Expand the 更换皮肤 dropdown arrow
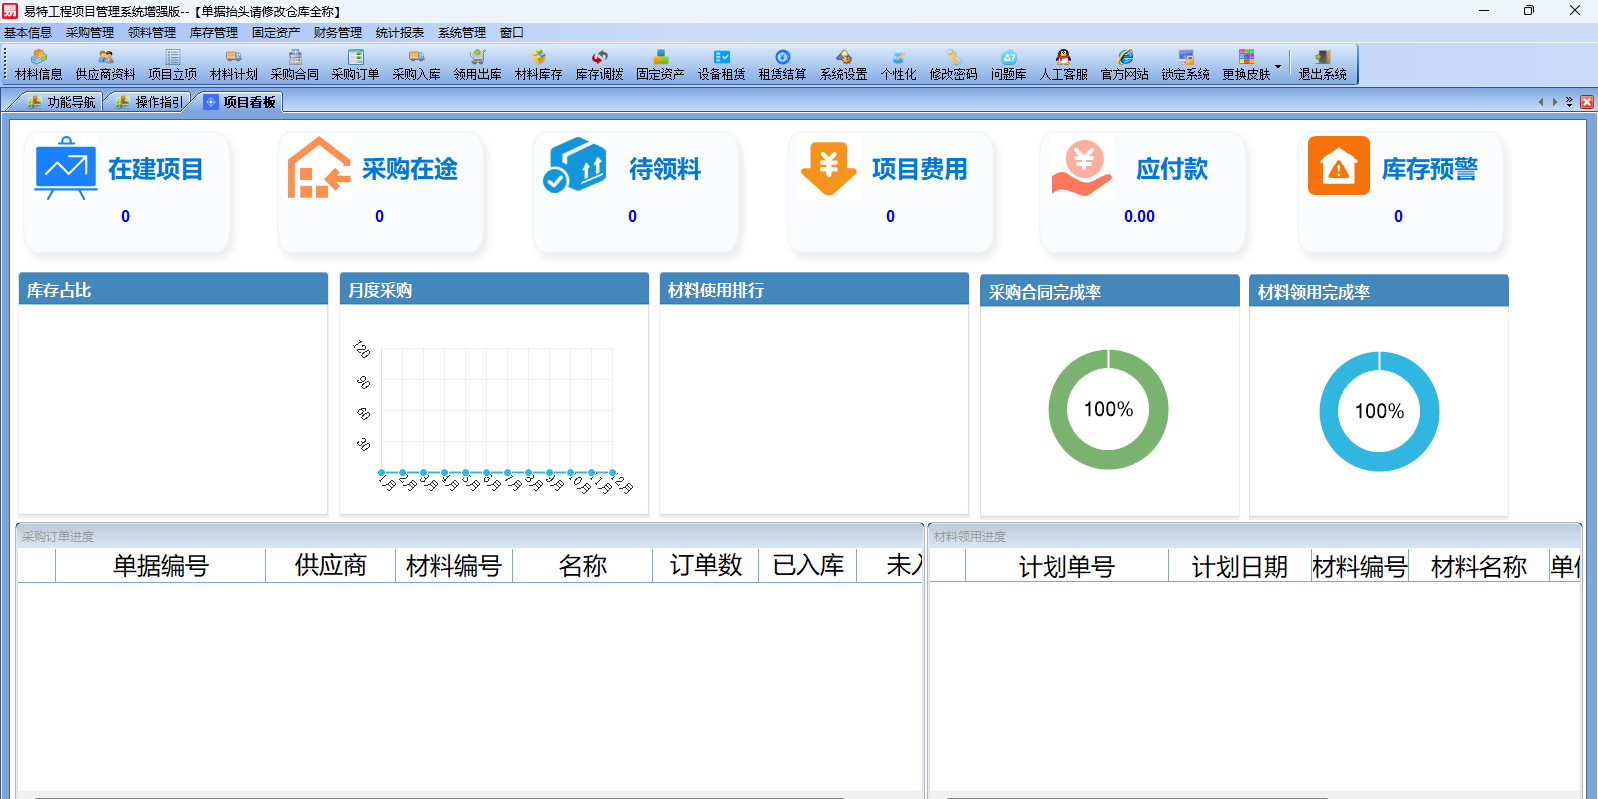This screenshot has width=1598, height=799. coord(1278,66)
